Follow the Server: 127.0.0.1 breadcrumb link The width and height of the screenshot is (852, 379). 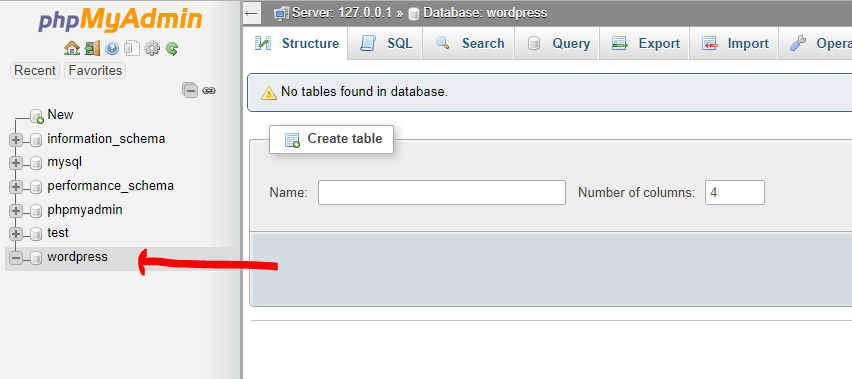342,12
